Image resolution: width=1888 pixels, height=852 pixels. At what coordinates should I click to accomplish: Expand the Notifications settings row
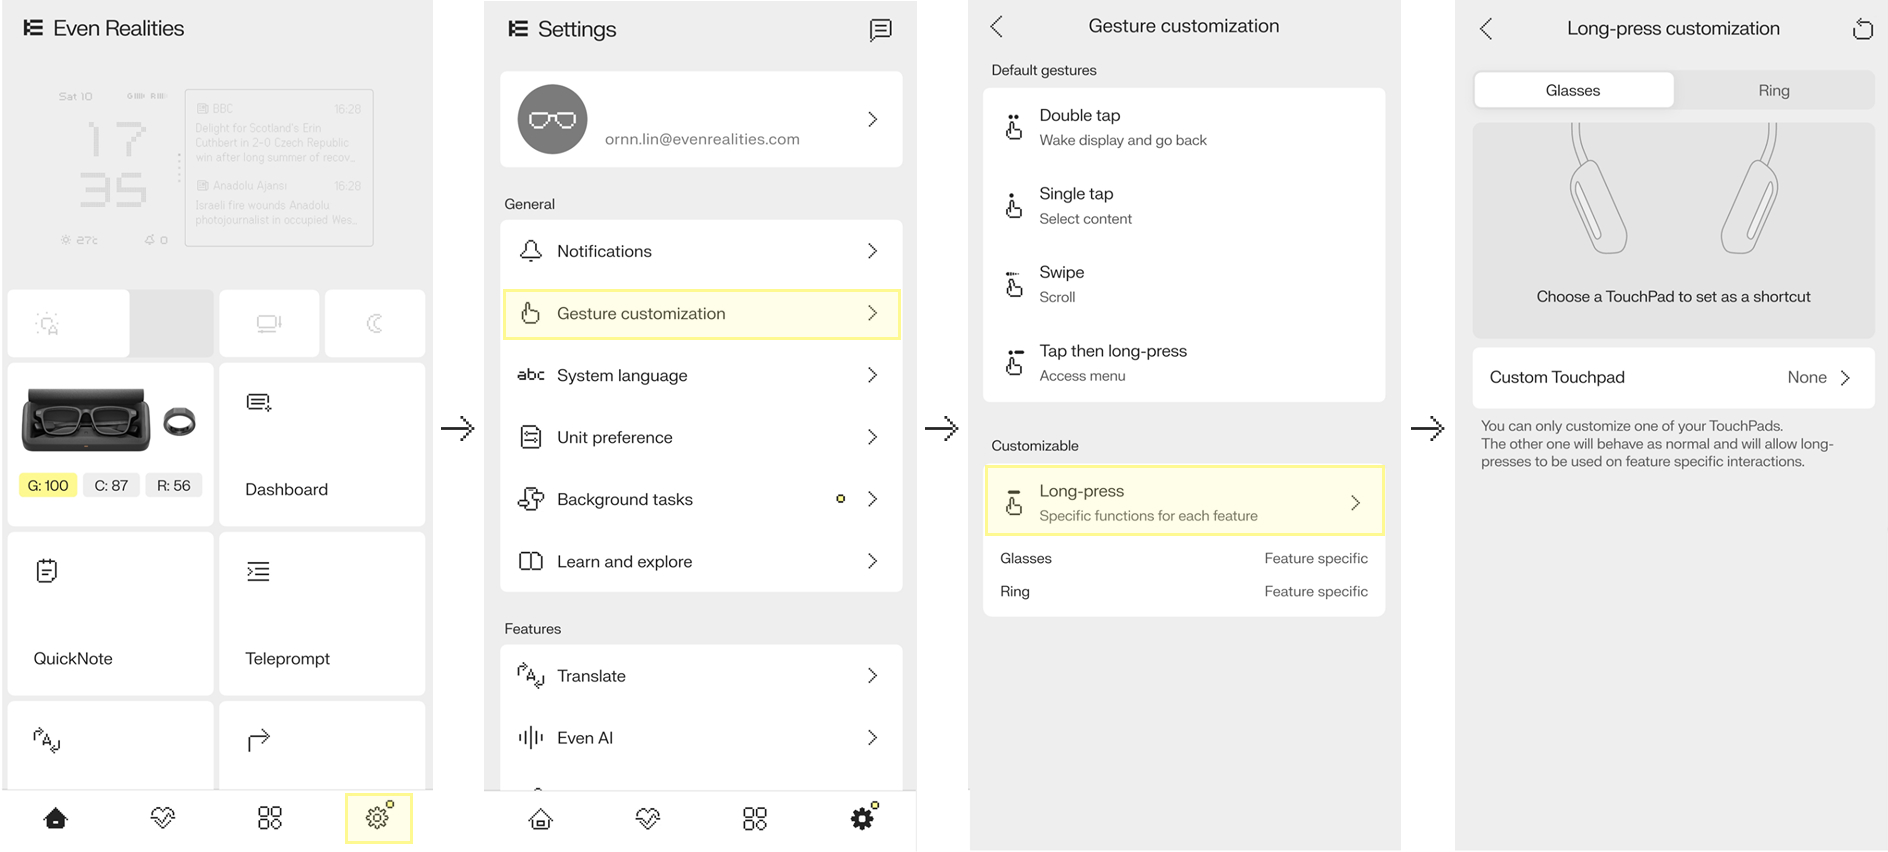(x=701, y=251)
